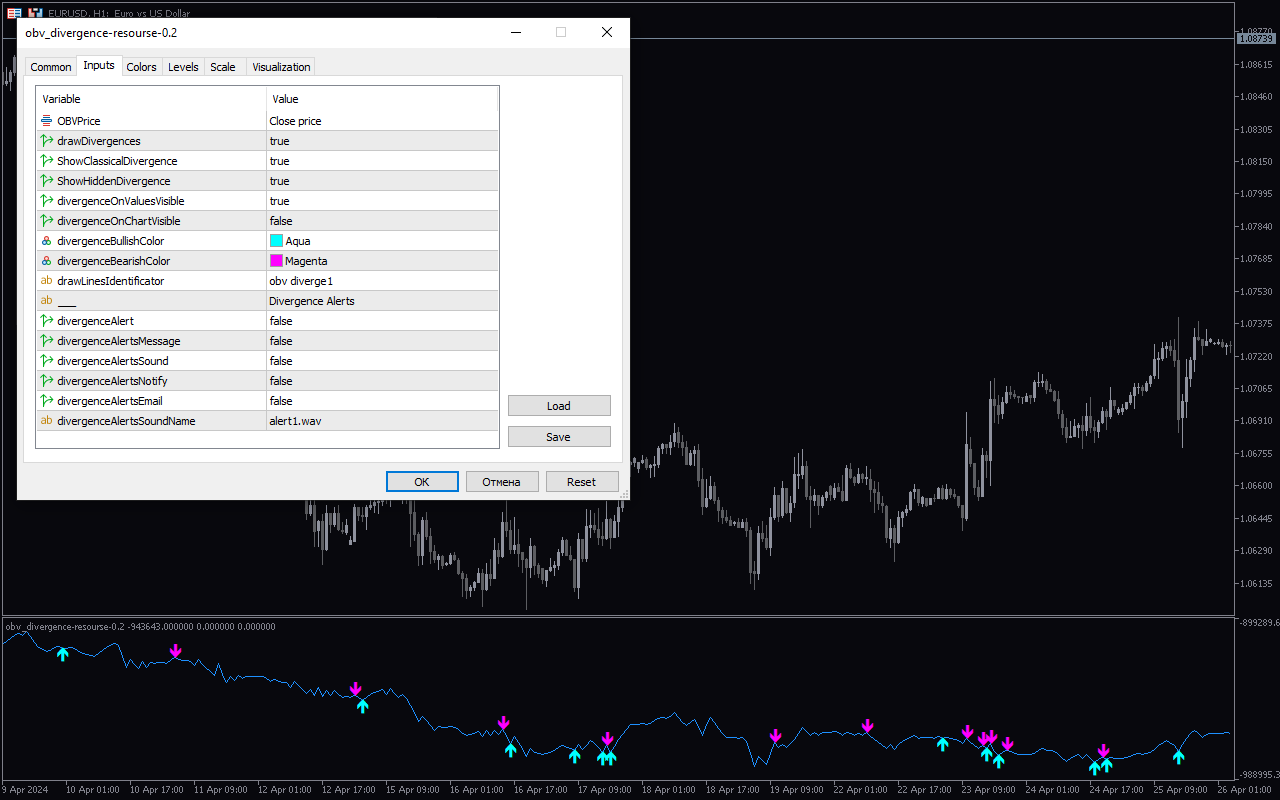The height and width of the screenshot is (800, 1280).
Task: Toggle divergenceAlertsSound value false
Action: click(x=382, y=361)
